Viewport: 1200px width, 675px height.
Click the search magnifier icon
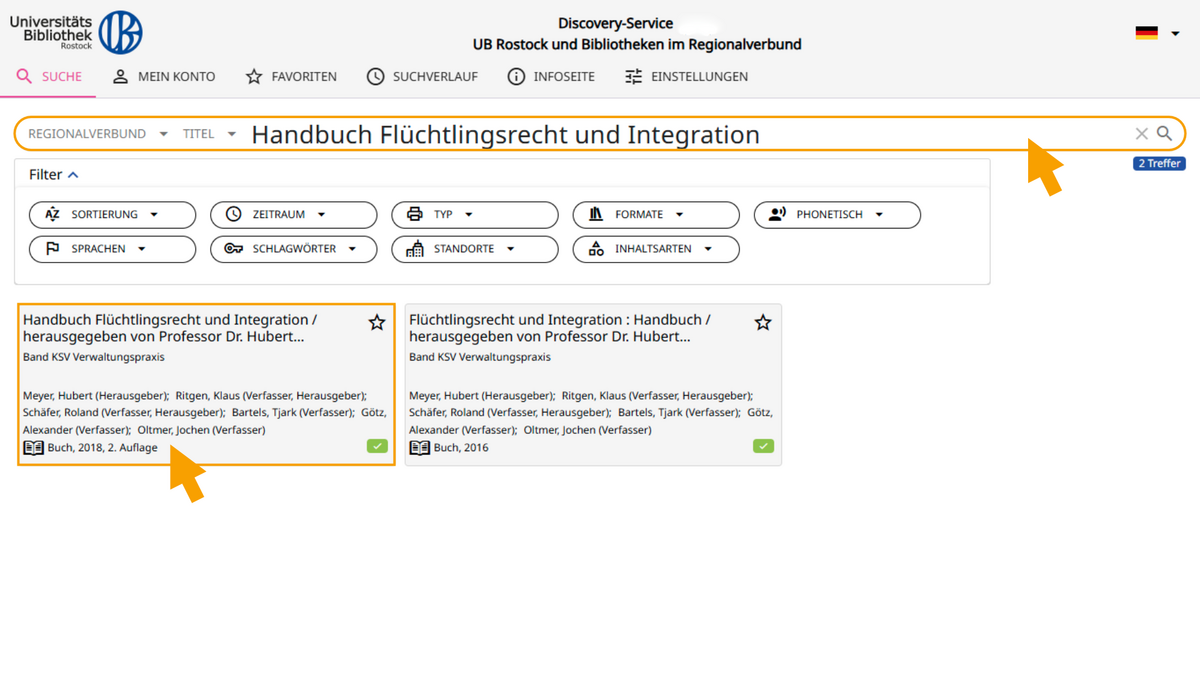[x=1163, y=133]
